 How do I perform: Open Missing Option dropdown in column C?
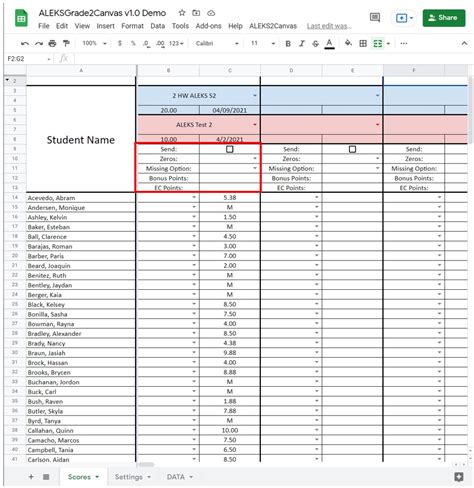255,168
